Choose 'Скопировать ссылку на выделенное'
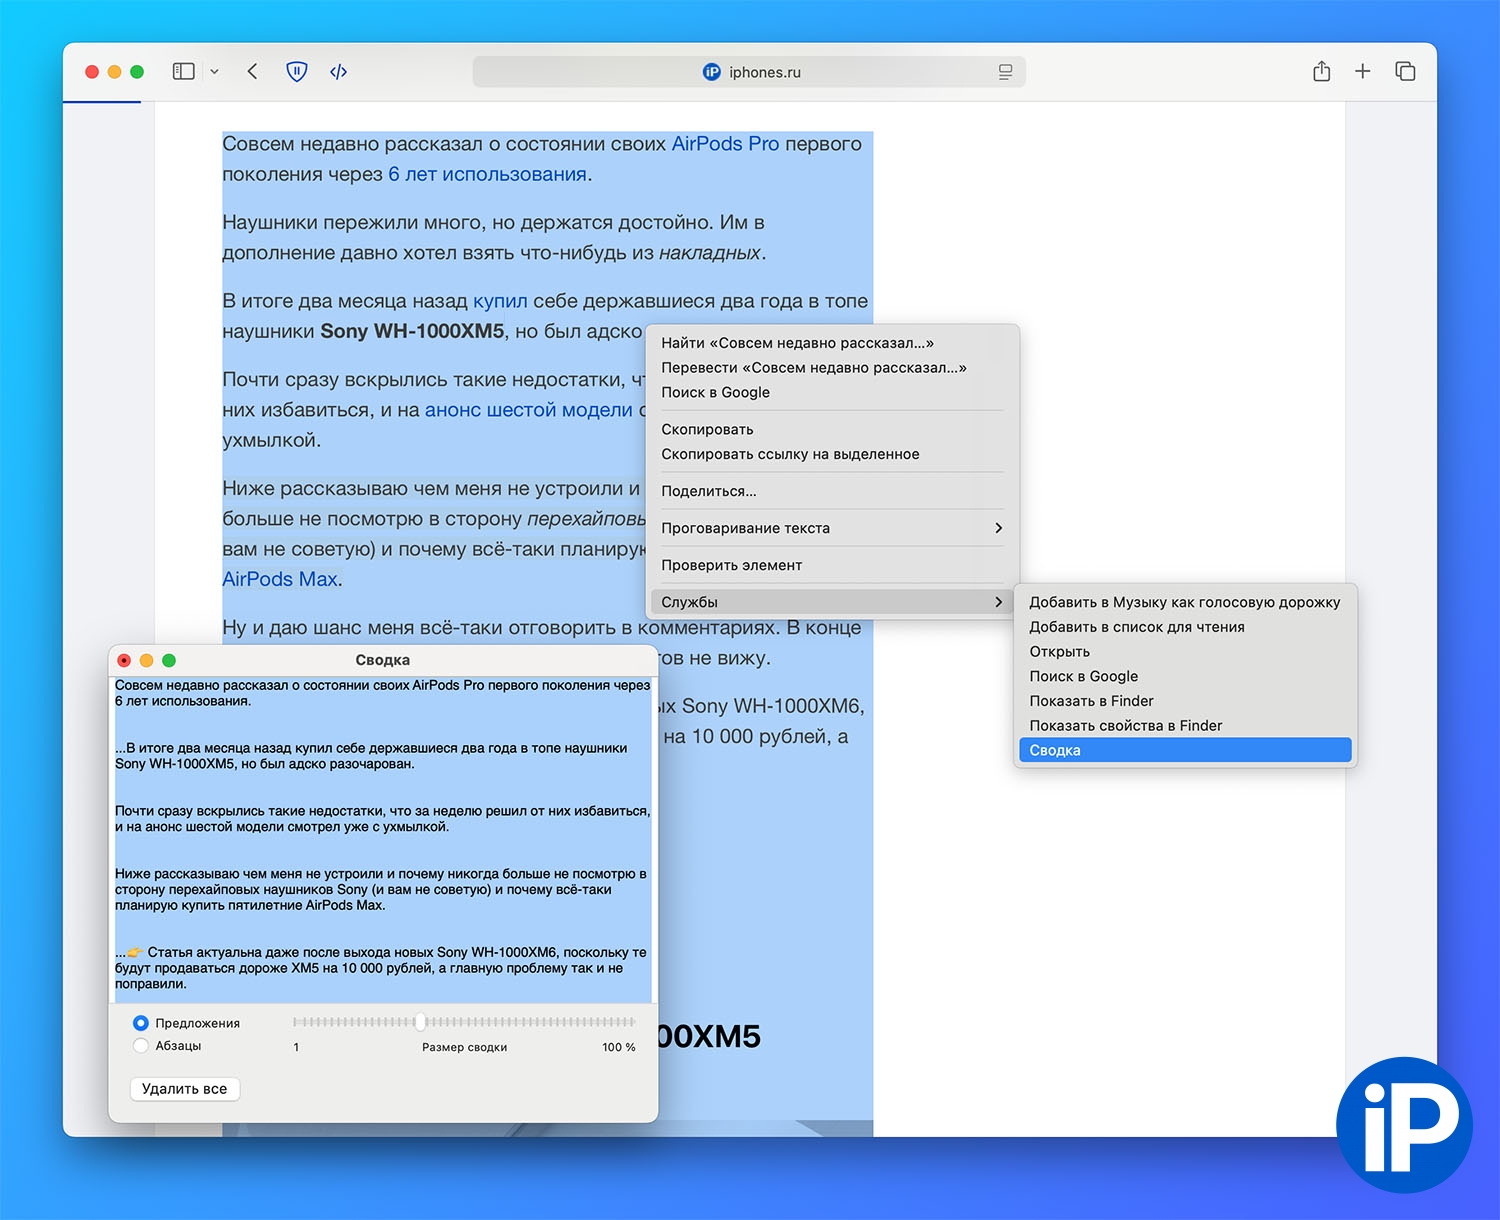Viewport: 1500px width, 1220px height. [832, 454]
